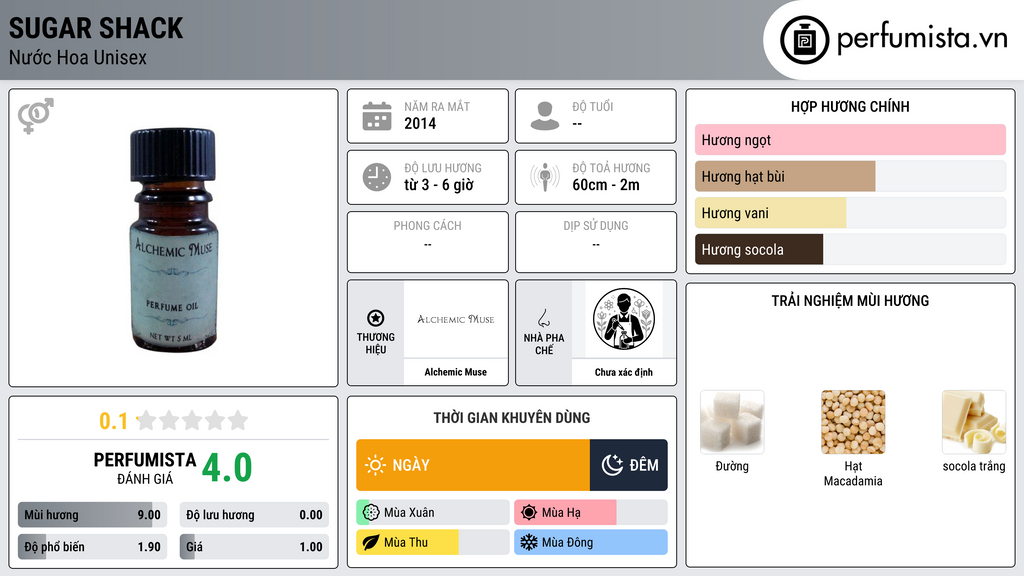Click the five-star rating row

(192, 421)
